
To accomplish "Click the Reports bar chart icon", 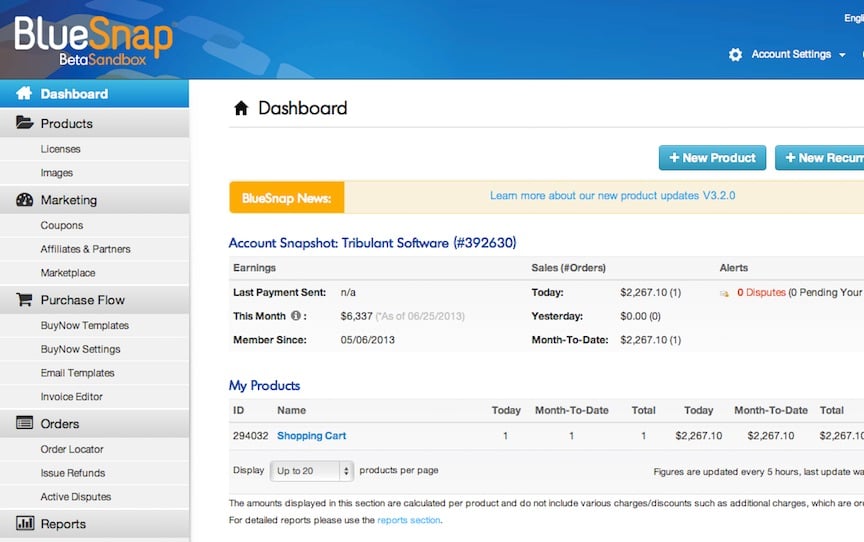I will [25, 523].
